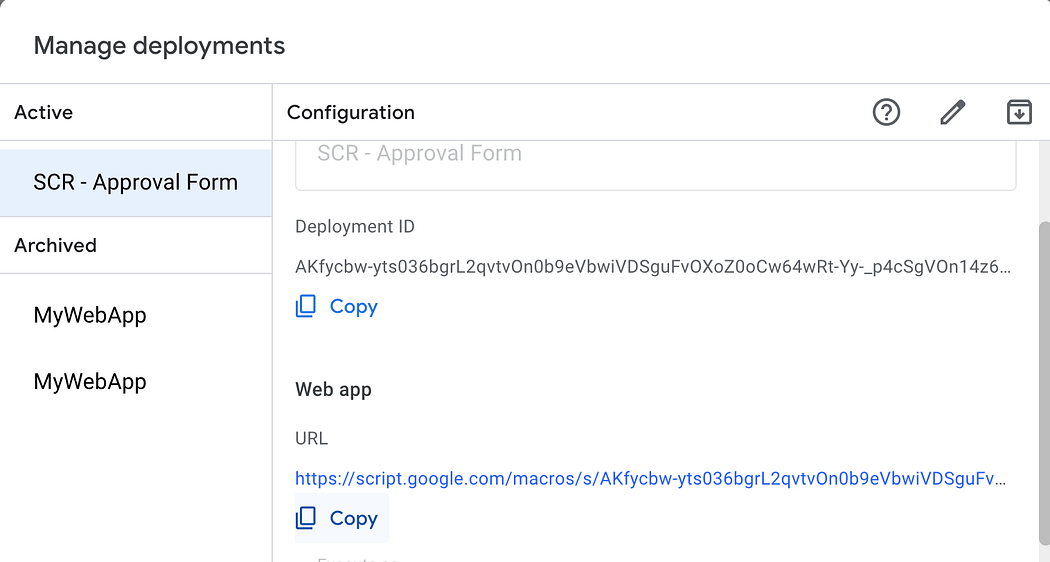Click the copy icon under Deployment ID
The width and height of the screenshot is (1050, 562).
click(307, 306)
